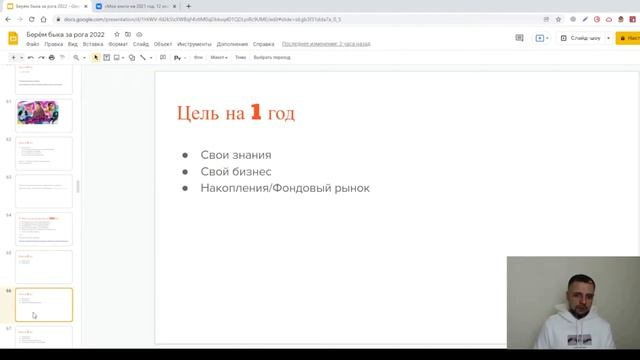Go back in the browser
The height and width of the screenshot is (360, 640).
pyautogui.click(x=8, y=19)
